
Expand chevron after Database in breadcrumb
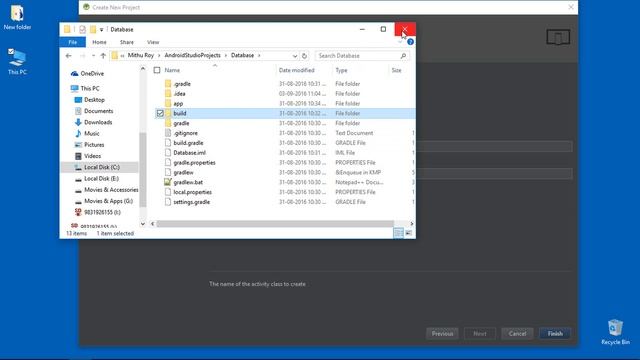pyautogui.click(x=259, y=56)
